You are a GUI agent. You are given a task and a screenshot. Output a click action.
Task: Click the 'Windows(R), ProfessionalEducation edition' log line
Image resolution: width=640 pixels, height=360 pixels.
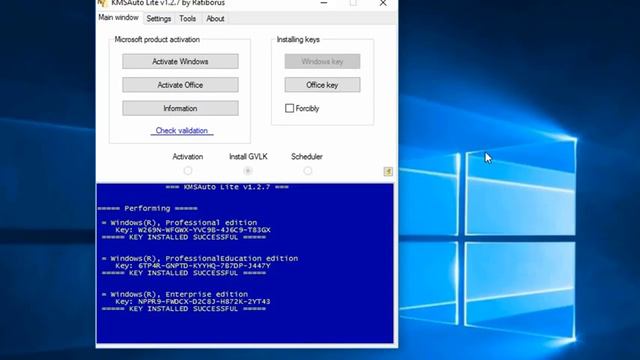click(200, 258)
